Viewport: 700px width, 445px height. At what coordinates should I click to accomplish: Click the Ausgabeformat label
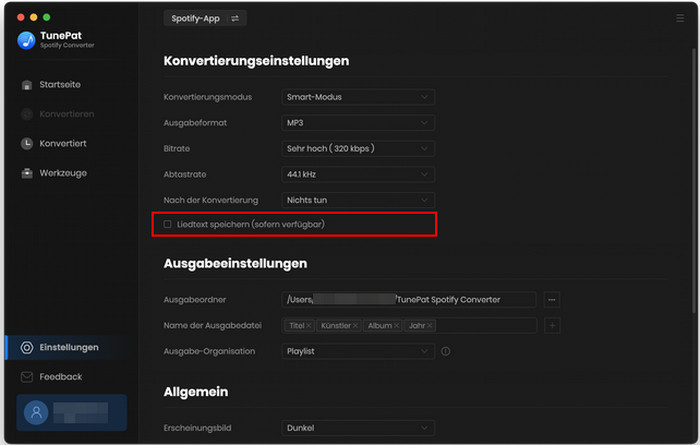pos(195,123)
